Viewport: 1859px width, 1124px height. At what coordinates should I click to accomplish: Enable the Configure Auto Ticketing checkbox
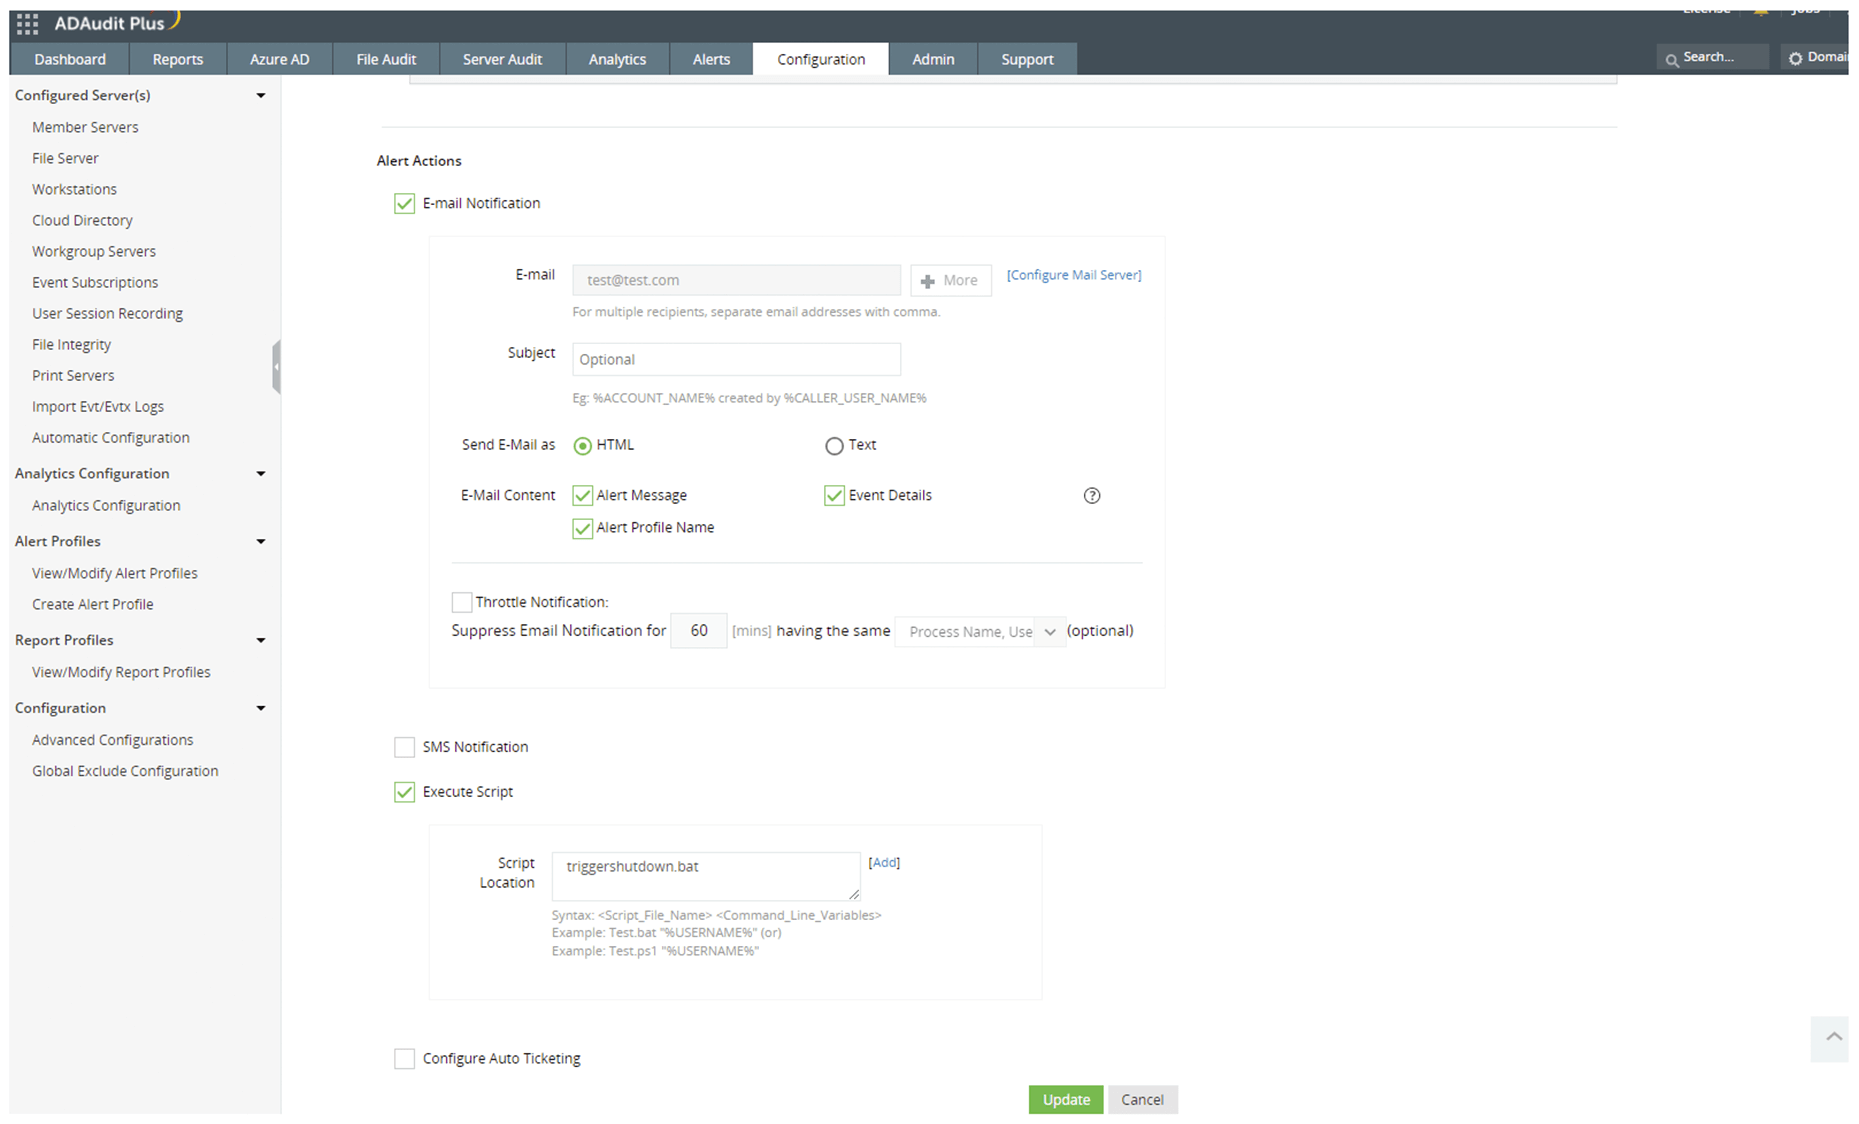404,1059
